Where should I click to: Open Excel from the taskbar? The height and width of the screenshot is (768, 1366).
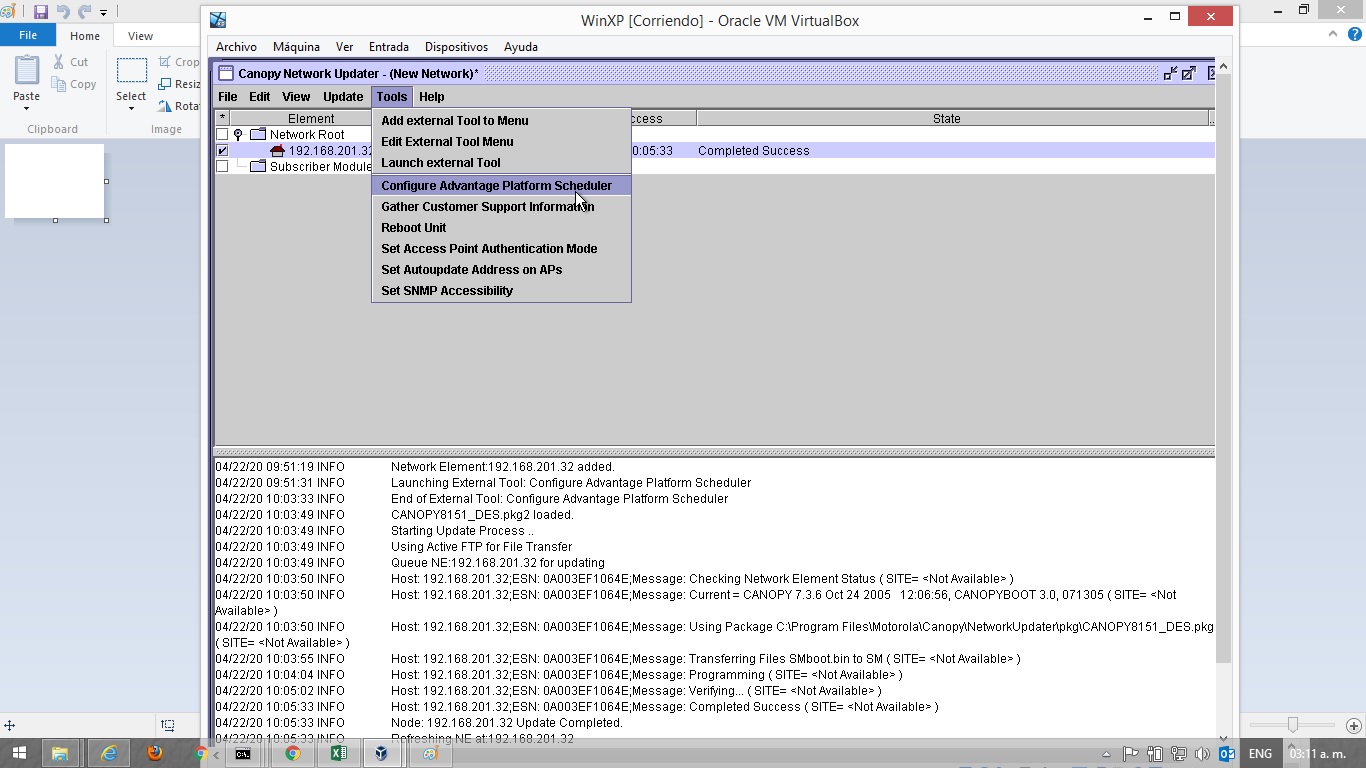point(338,753)
